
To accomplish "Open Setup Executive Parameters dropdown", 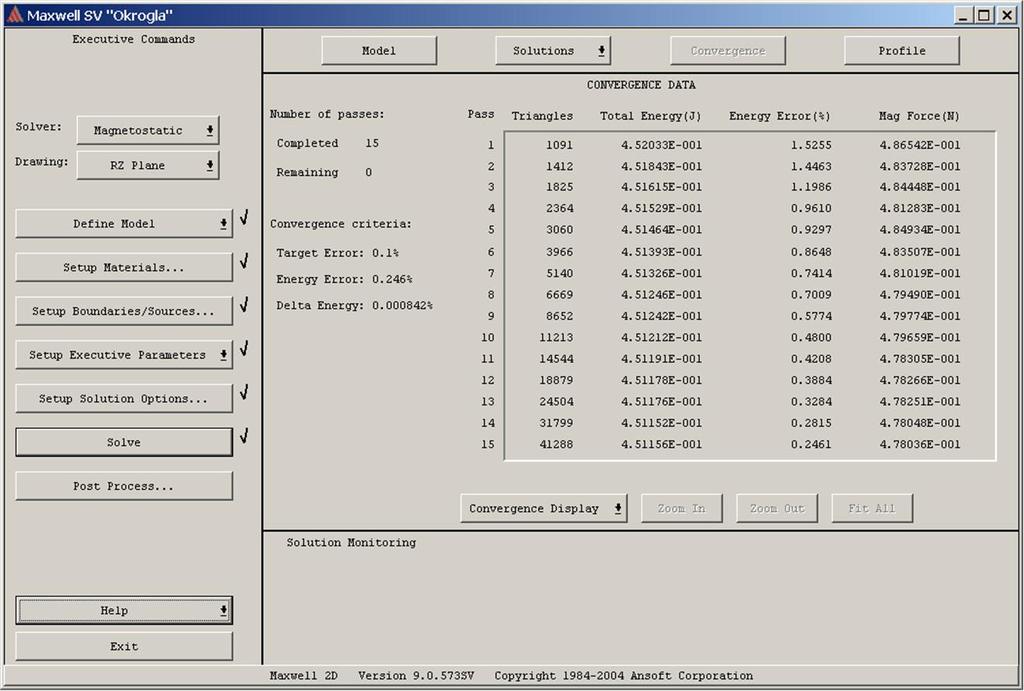I will point(123,355).
